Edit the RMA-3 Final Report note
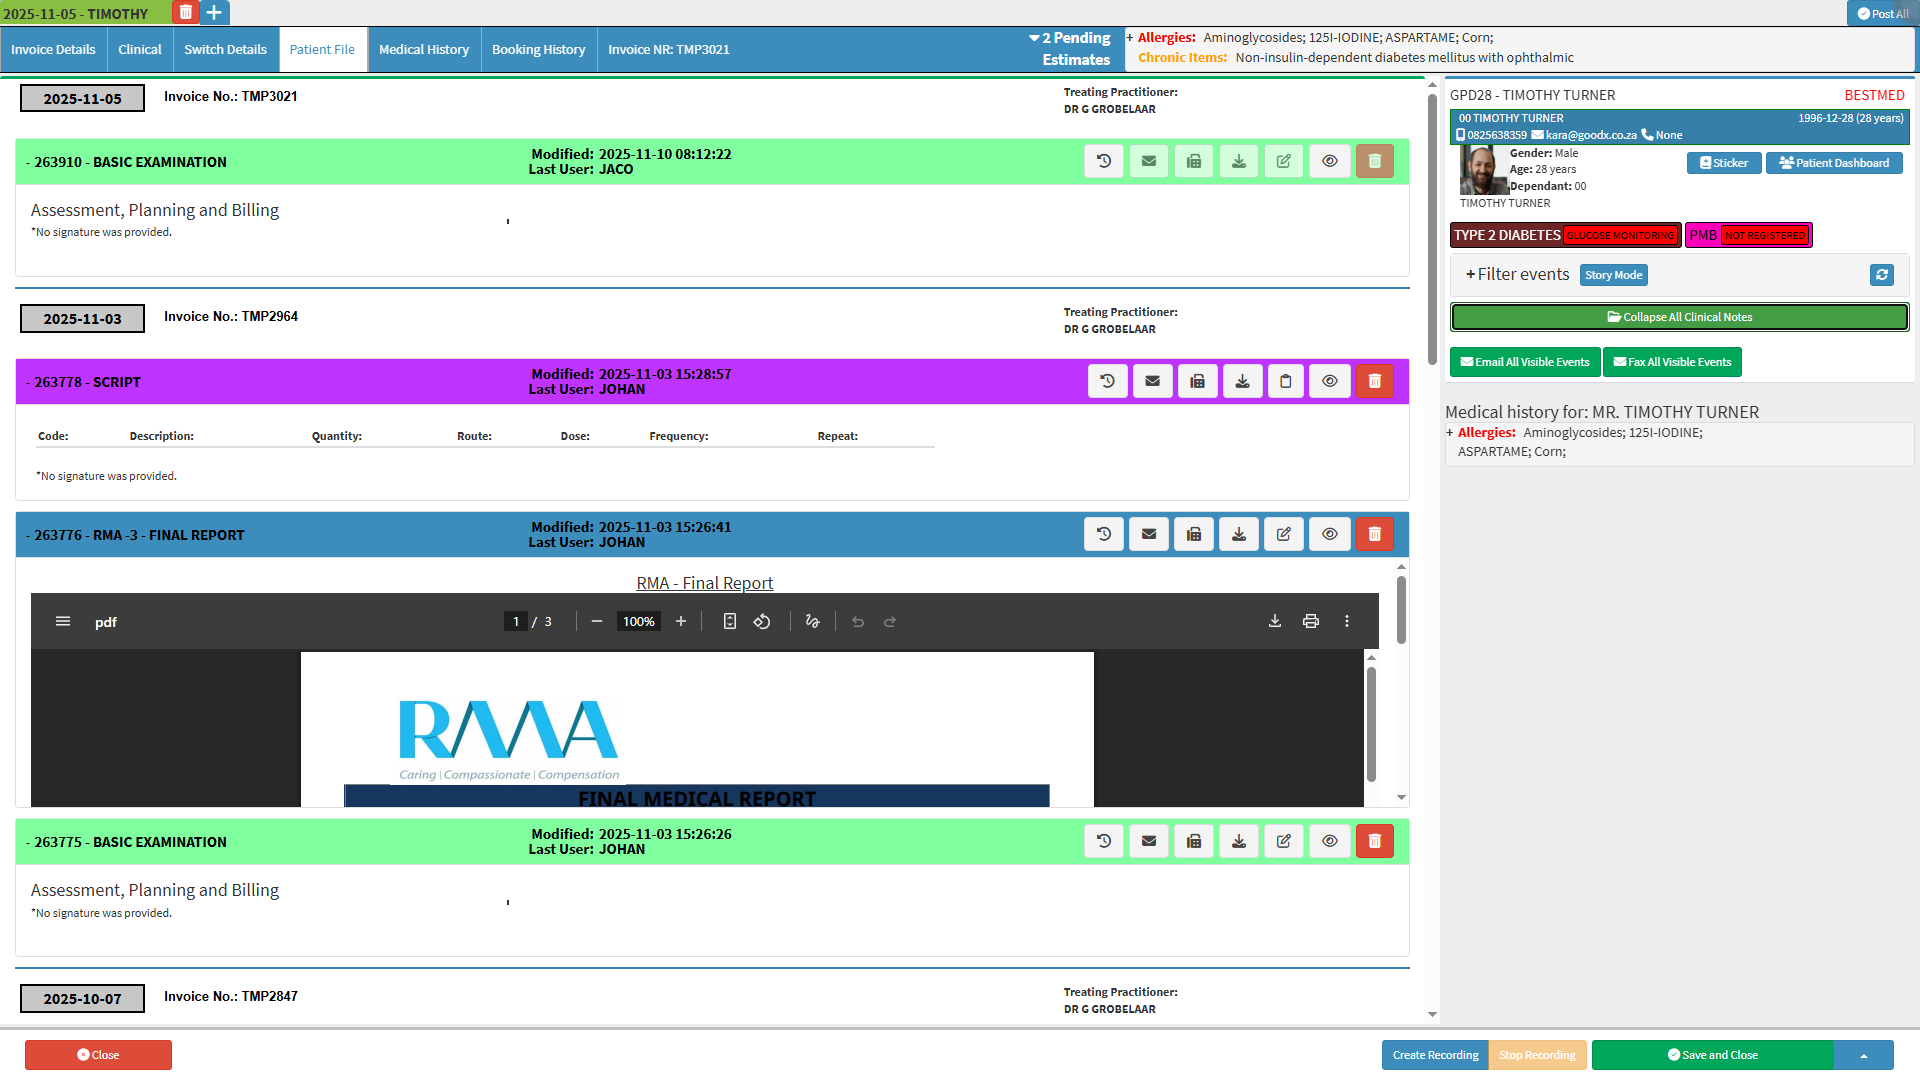Image resolution: width=1920 pixels, height=1080 pixels. pos(1284,534)
